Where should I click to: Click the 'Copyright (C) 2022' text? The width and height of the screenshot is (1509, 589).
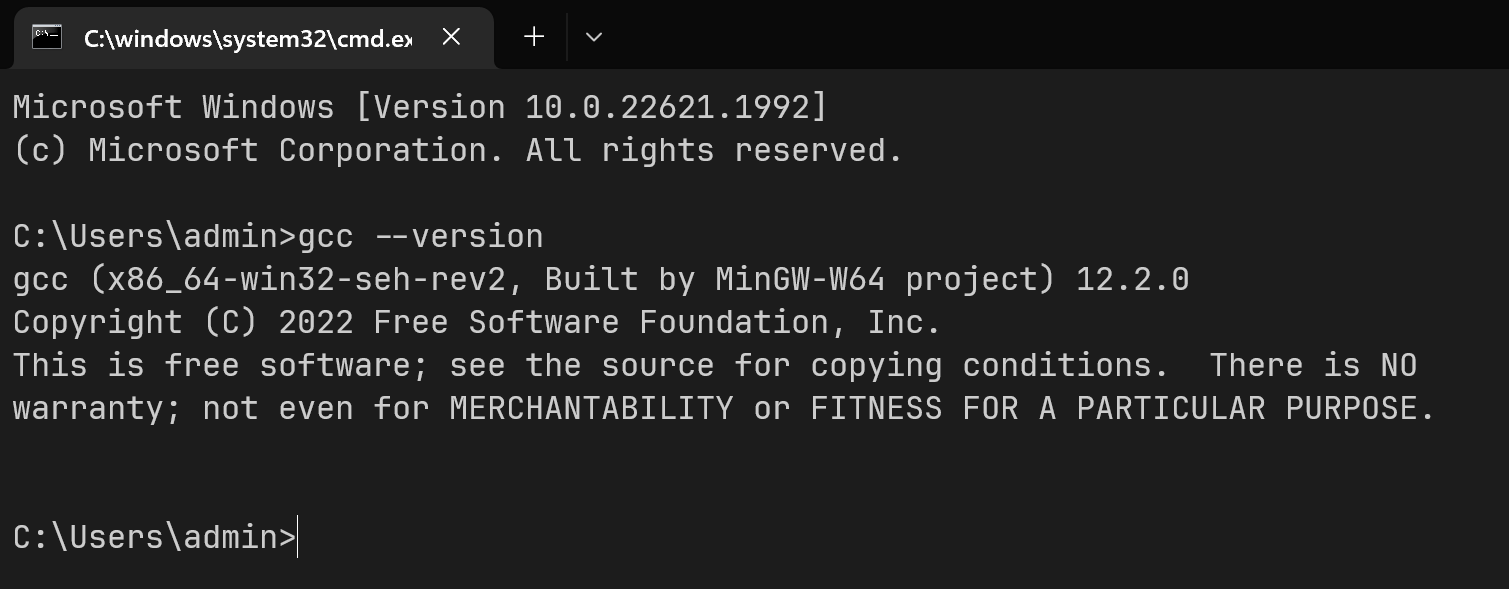(183, 322)
